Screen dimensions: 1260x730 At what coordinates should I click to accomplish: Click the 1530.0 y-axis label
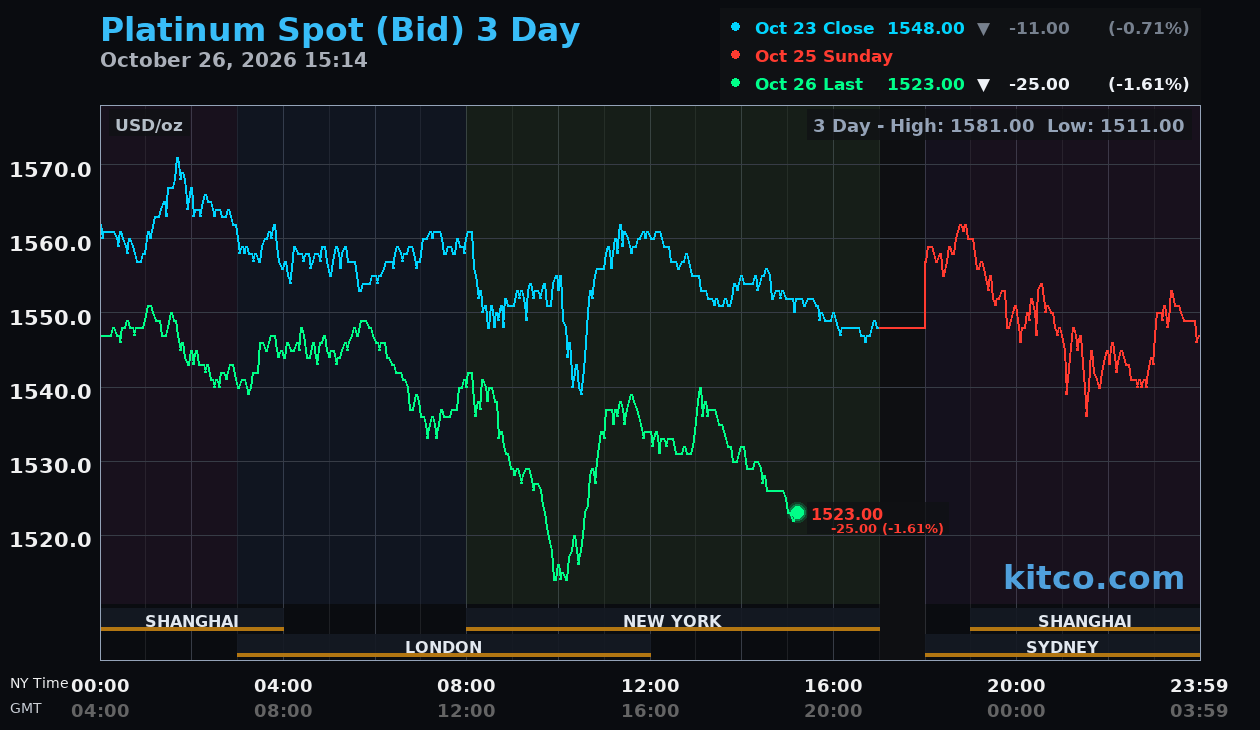click(51, 465)
